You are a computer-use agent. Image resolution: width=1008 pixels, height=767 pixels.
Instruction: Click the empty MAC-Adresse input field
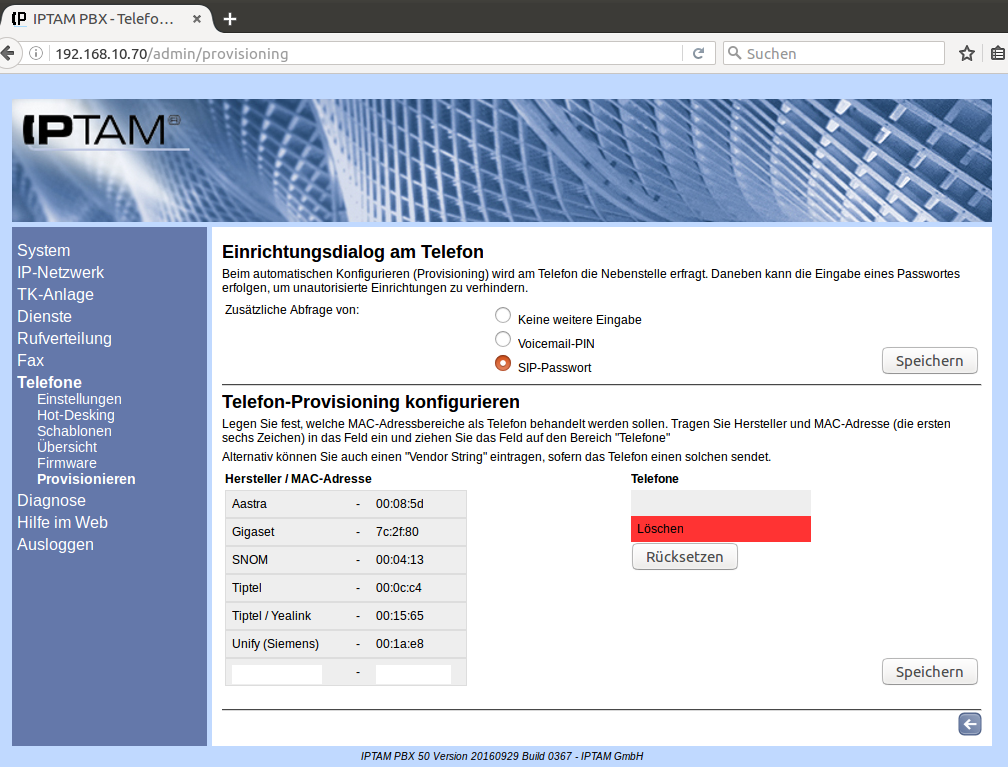(413, 674)
